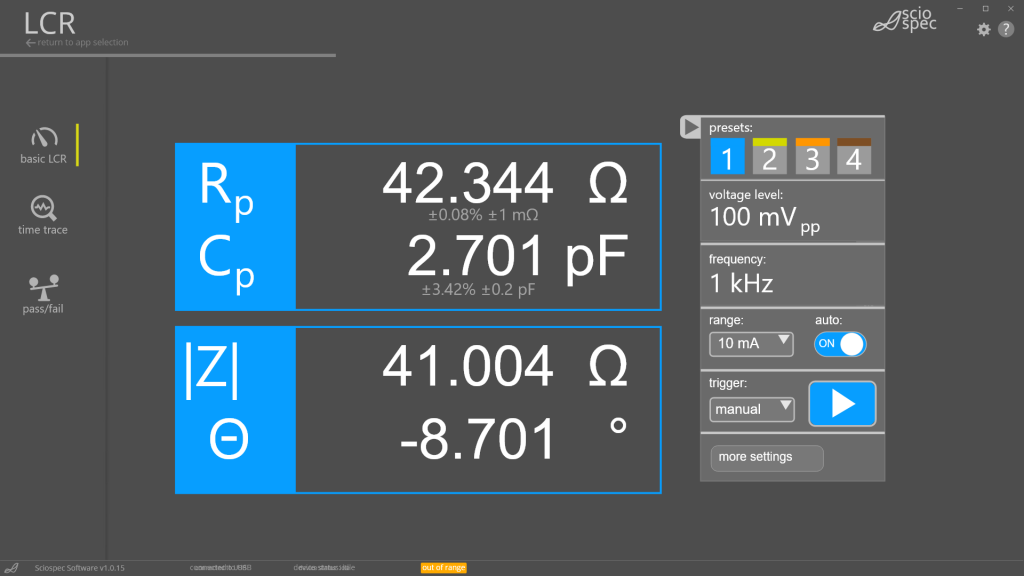Select brown preset 4
The image size is (1024, 576).
point(854,157)
